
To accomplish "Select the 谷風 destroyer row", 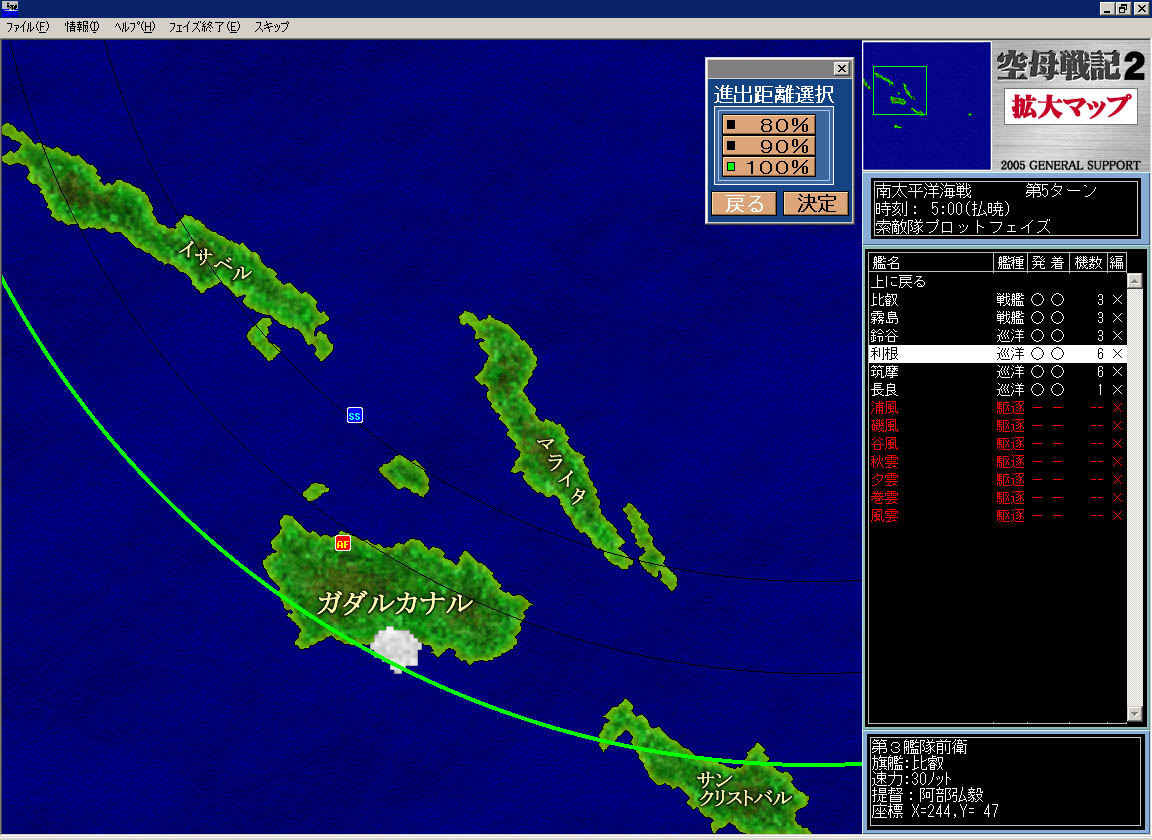I will pos(998,444).
